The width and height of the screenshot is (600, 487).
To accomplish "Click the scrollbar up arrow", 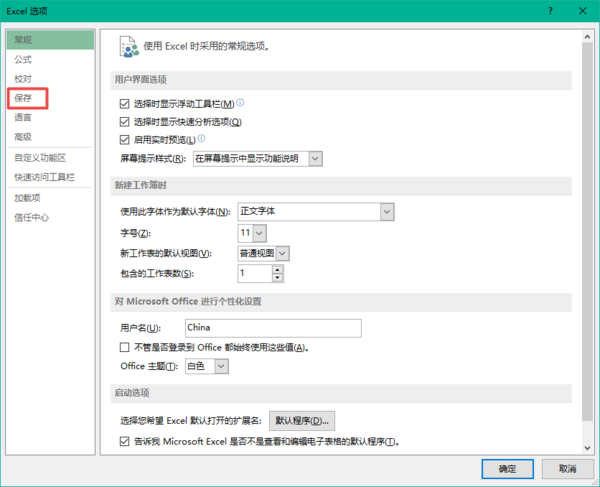I will pyautogui.click(x=587, y=37).
